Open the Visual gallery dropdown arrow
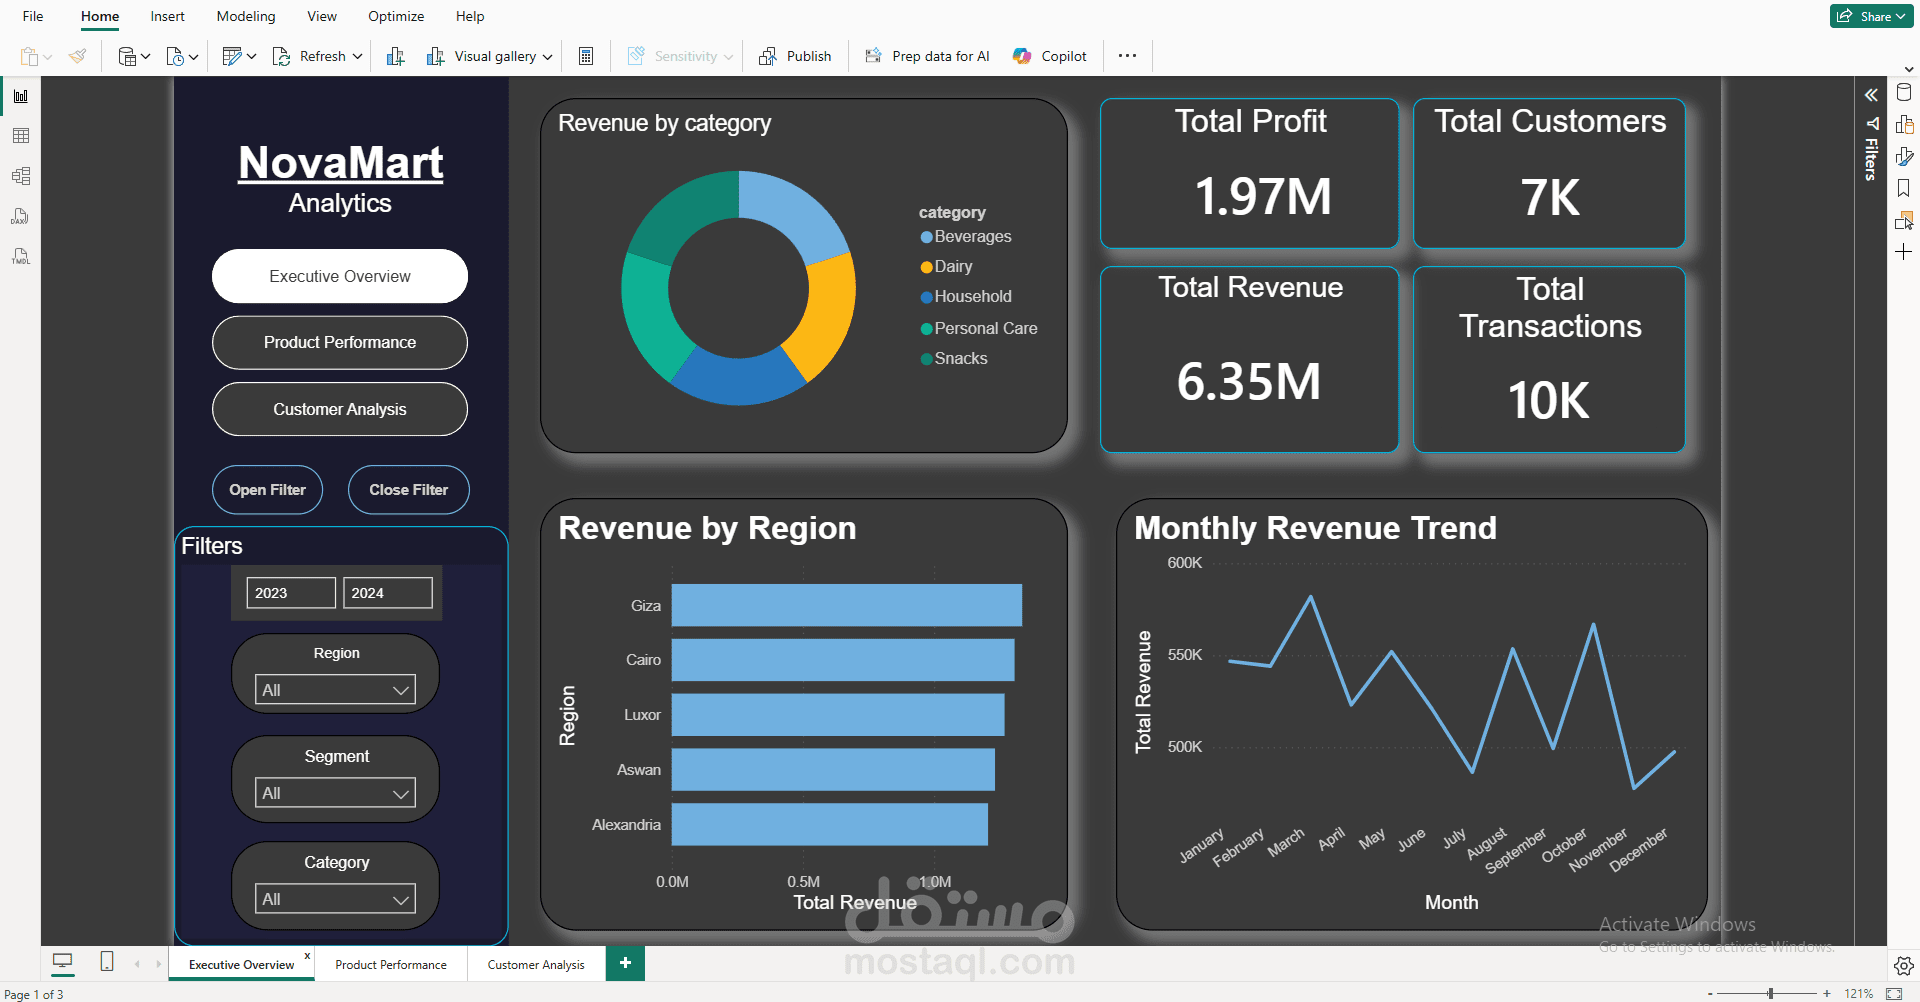This screenshot has width=1920, height=1002. pyautogui.click(x=547, y=57)
